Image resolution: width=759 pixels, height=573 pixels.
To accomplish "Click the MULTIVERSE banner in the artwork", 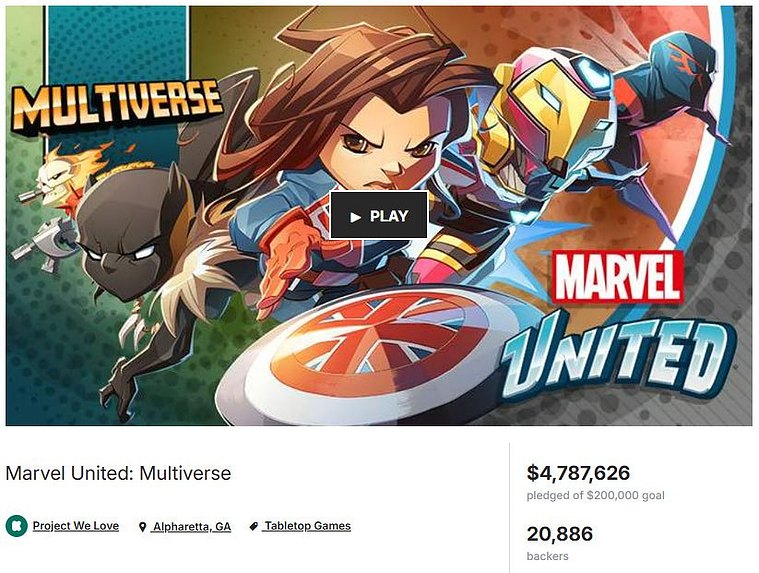I will (x=116, y=107).
